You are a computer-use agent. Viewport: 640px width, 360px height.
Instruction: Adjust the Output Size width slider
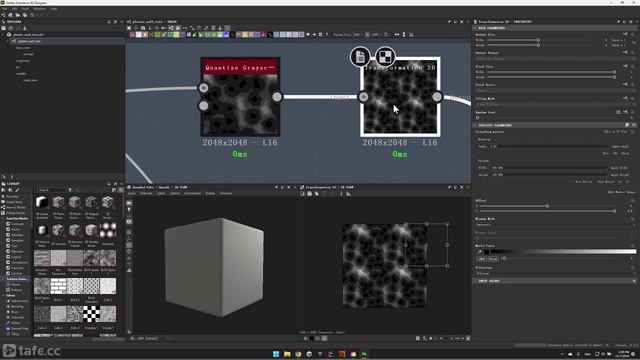(538, 40)
